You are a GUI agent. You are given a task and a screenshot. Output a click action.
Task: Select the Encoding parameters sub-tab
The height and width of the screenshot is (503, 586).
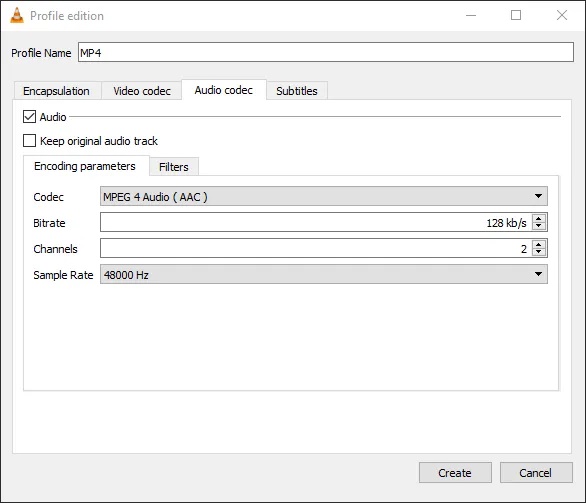[85, 166]
